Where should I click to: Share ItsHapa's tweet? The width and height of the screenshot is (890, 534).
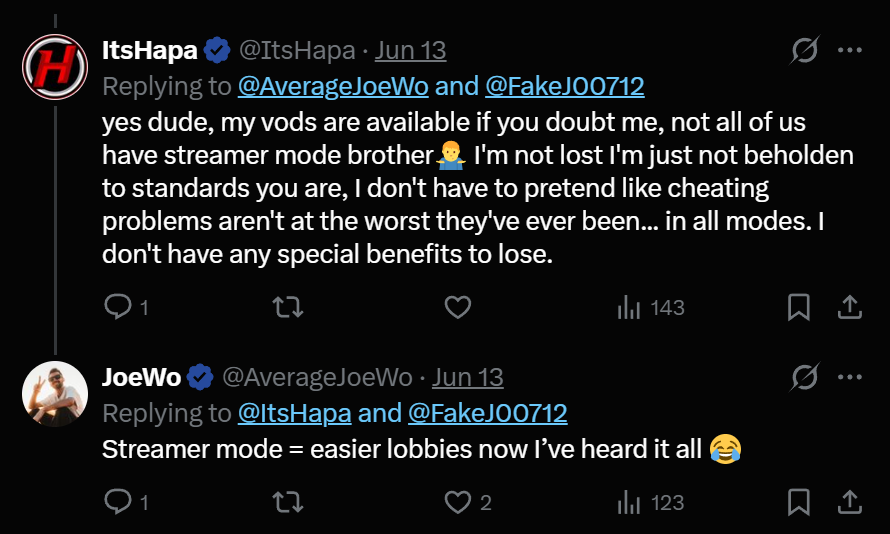click(850, 308)
